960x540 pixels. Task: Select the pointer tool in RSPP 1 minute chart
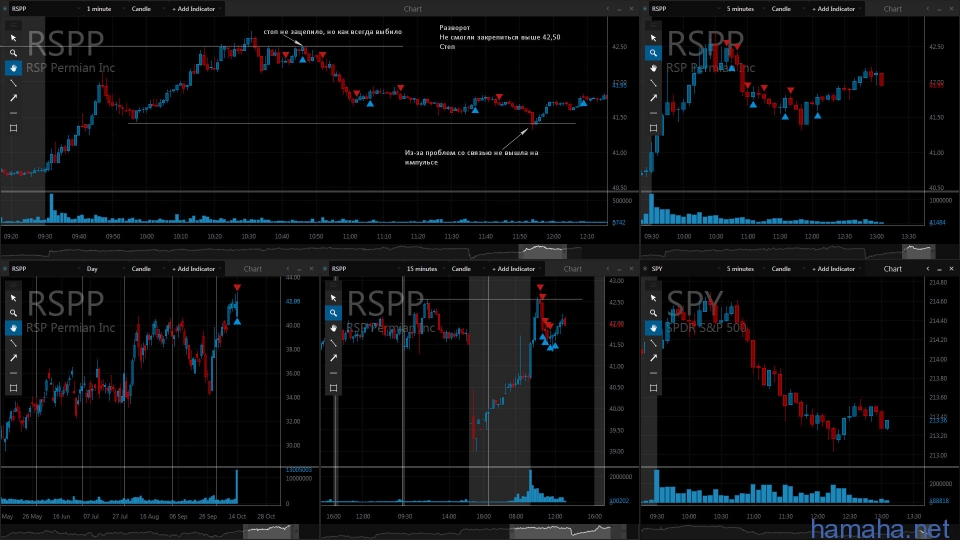tap(13, 38)
